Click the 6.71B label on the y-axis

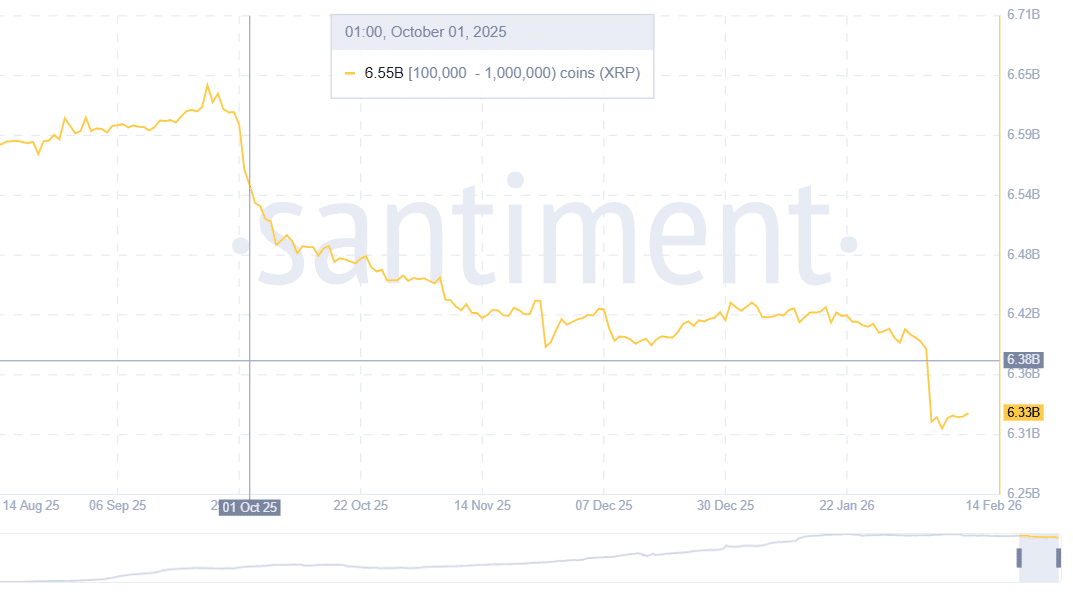(1022, 15)
